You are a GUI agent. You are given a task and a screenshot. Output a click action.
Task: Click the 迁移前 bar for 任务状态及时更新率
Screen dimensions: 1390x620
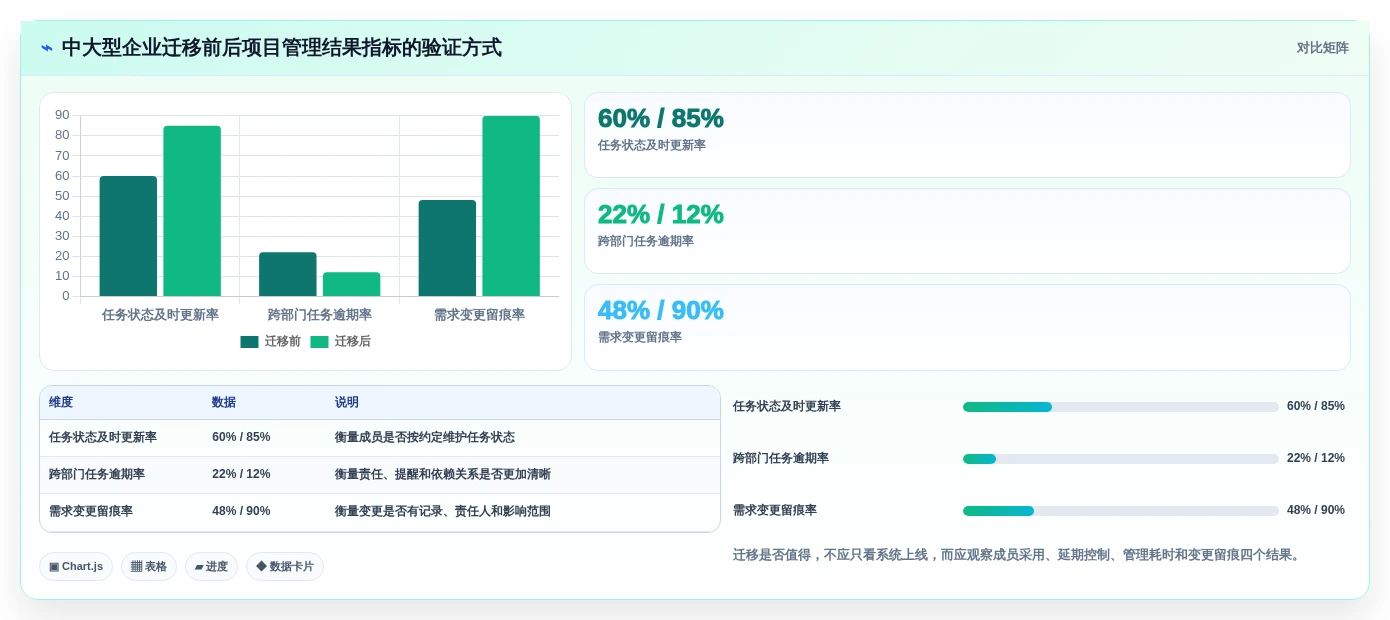coord(128,236)
